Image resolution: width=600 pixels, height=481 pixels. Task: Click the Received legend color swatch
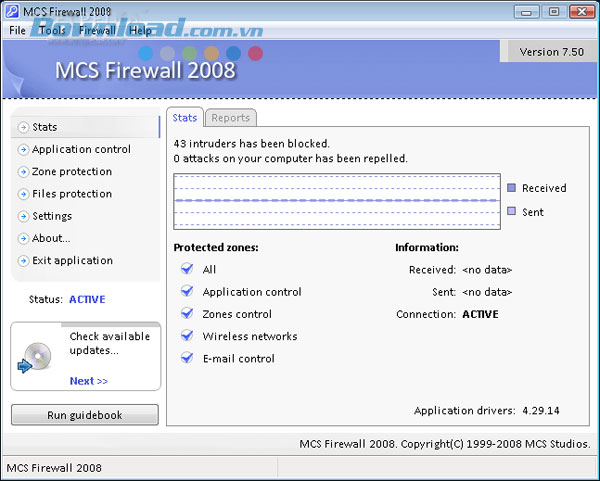point(511,188)
